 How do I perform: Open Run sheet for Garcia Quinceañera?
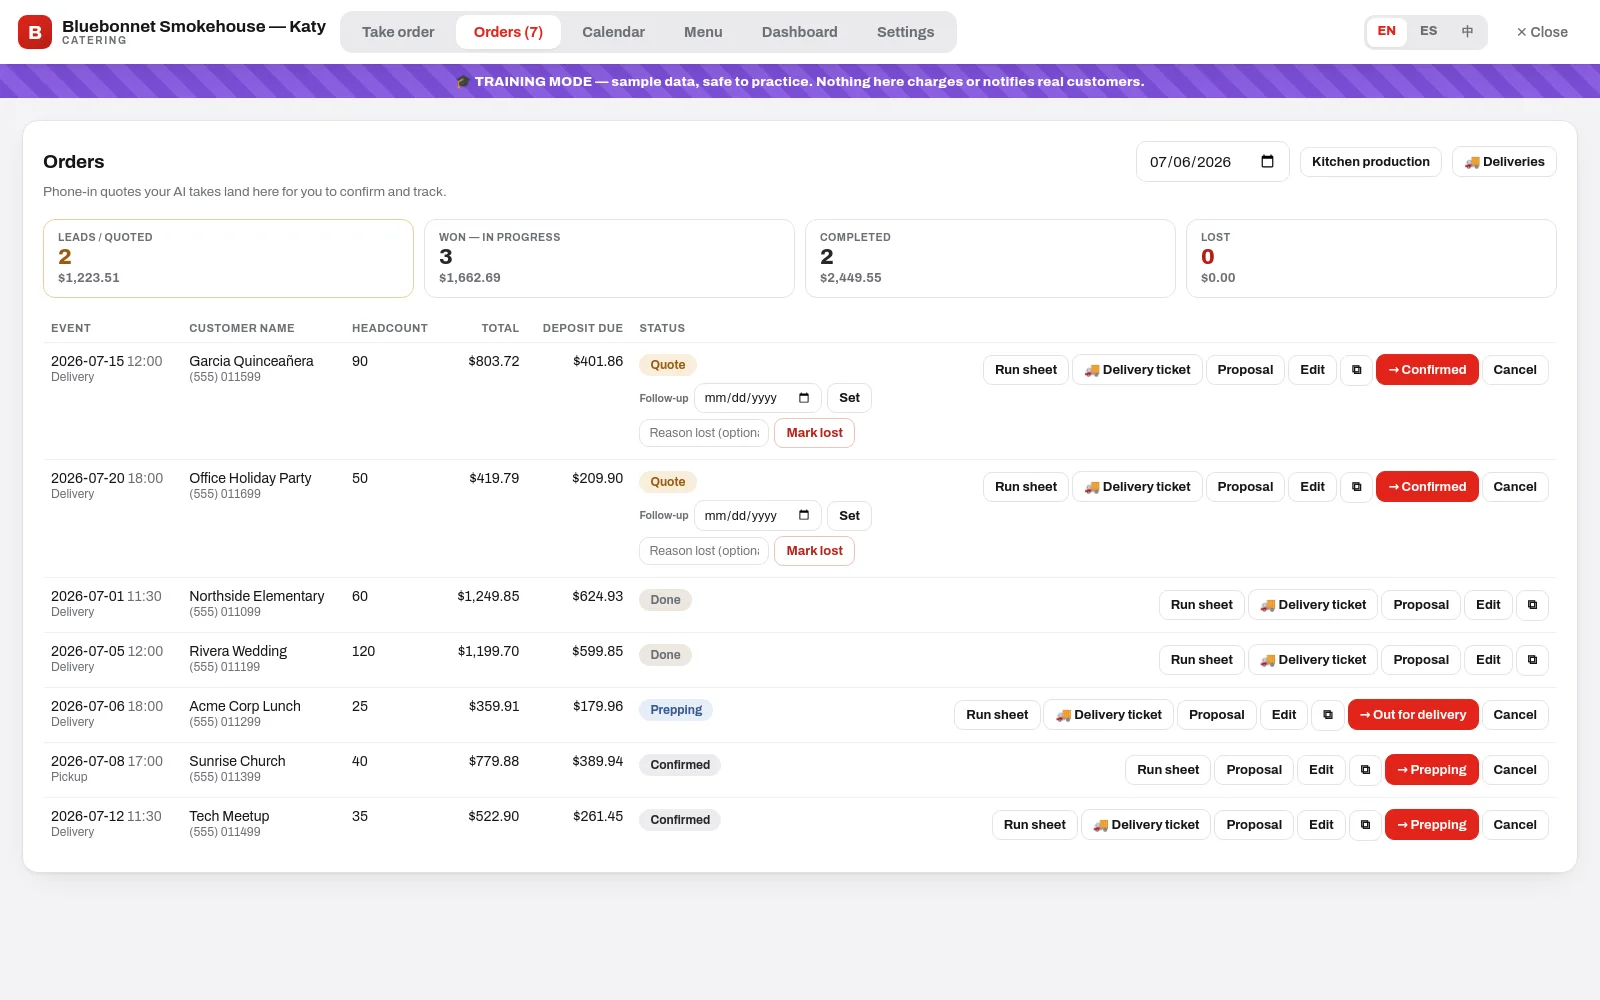click(1026, 370)
